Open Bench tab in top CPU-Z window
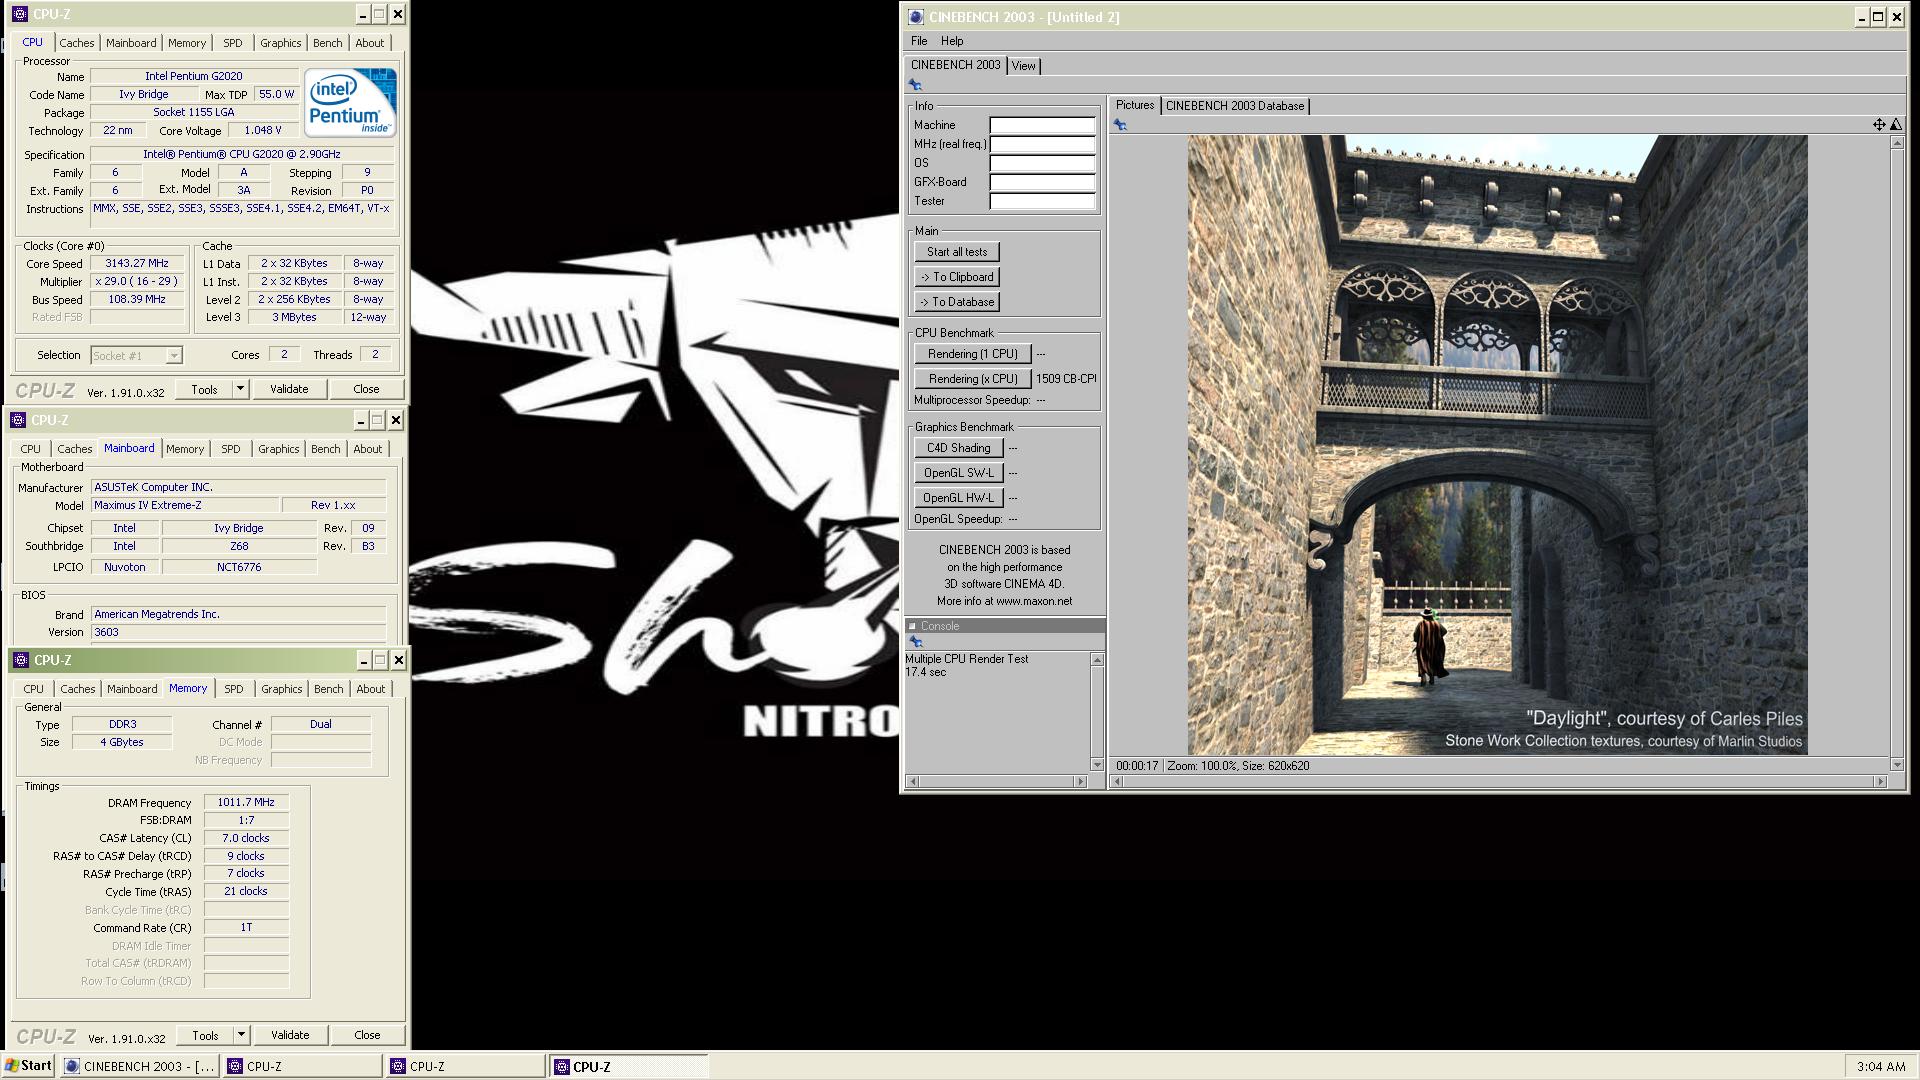1920x1080 pixels. [327, 43]
